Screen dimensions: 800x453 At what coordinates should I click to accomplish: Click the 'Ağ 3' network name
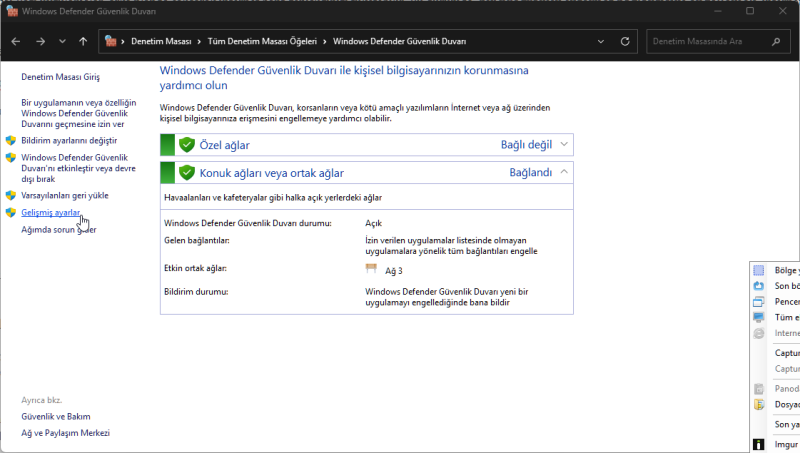pos(394,271)
